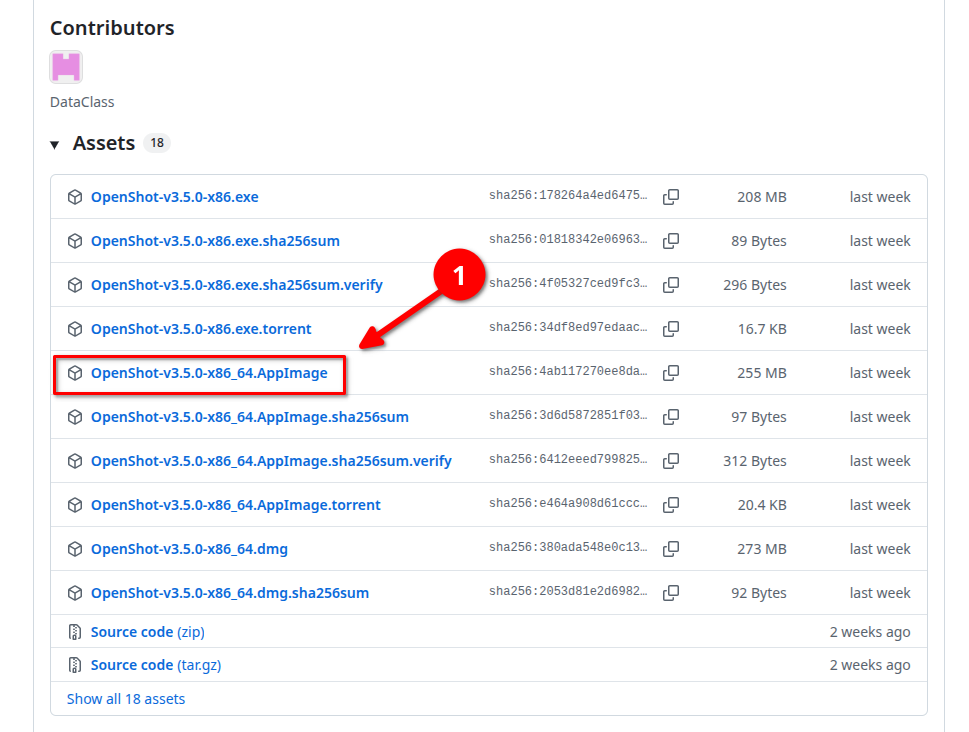Click the 273 MB file size
Screen dimensions: 969x732
pyautogui.click(x=761, y=549)
